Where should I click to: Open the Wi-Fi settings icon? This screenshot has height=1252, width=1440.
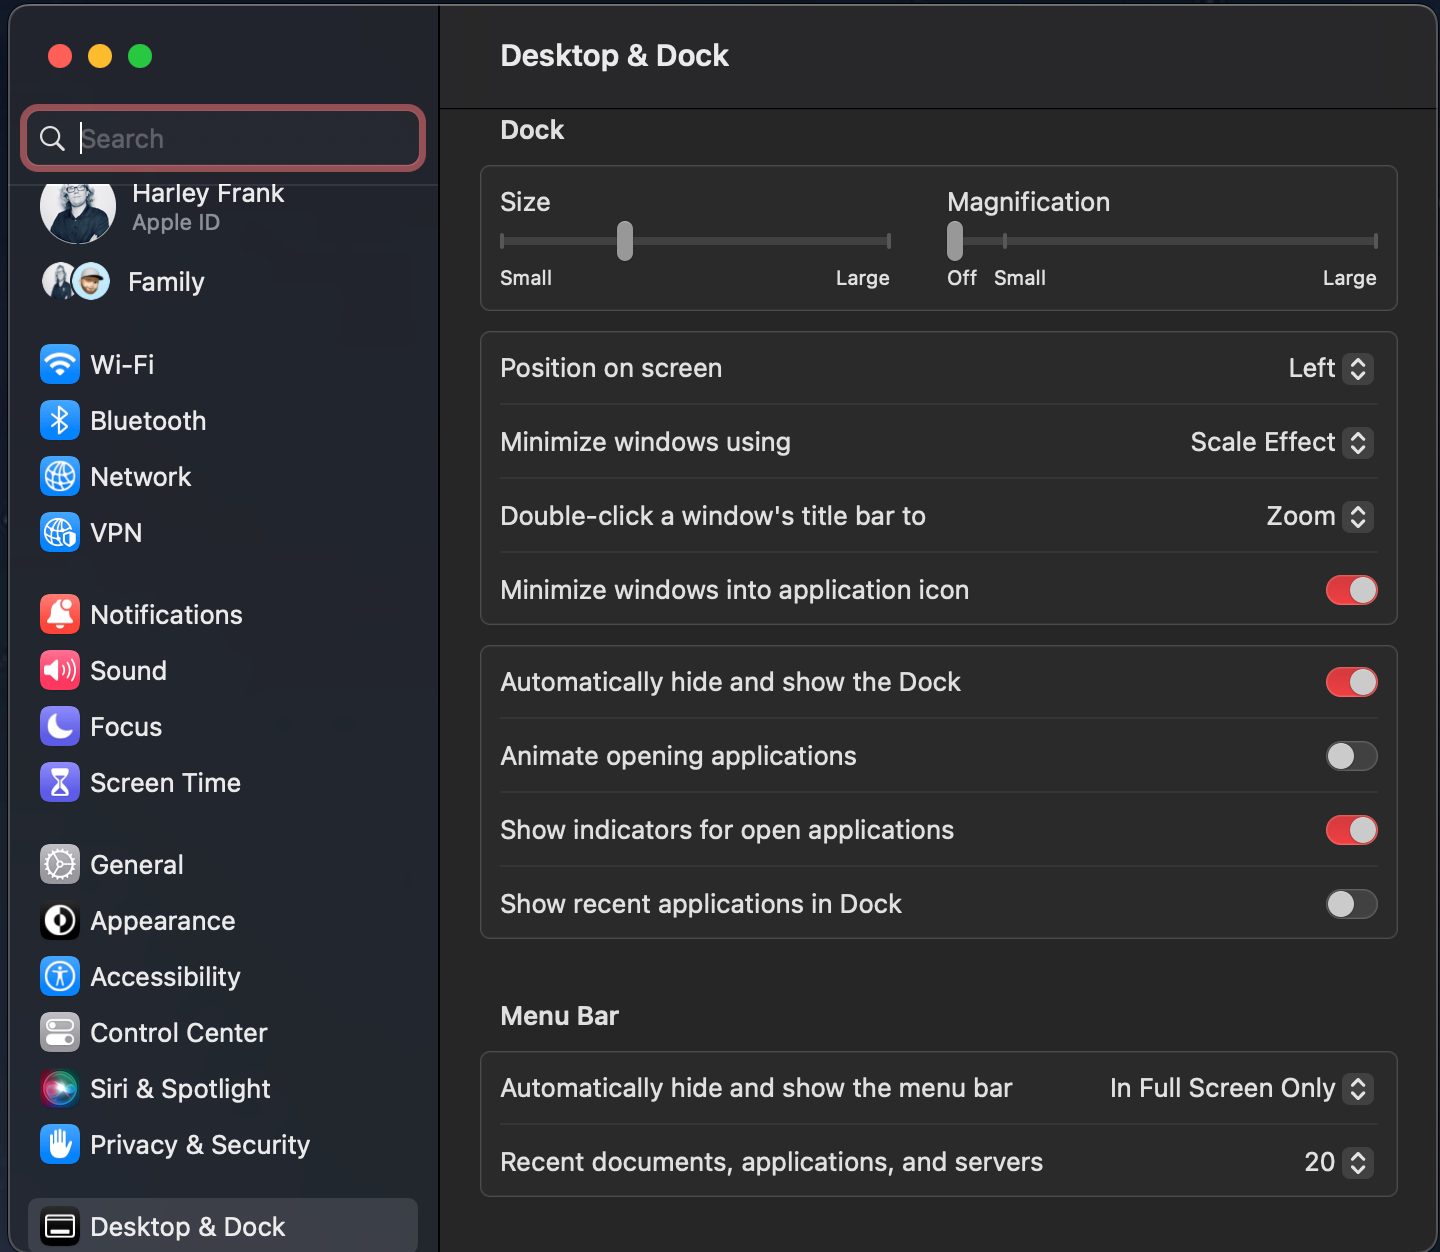click(x=60, y=364)
